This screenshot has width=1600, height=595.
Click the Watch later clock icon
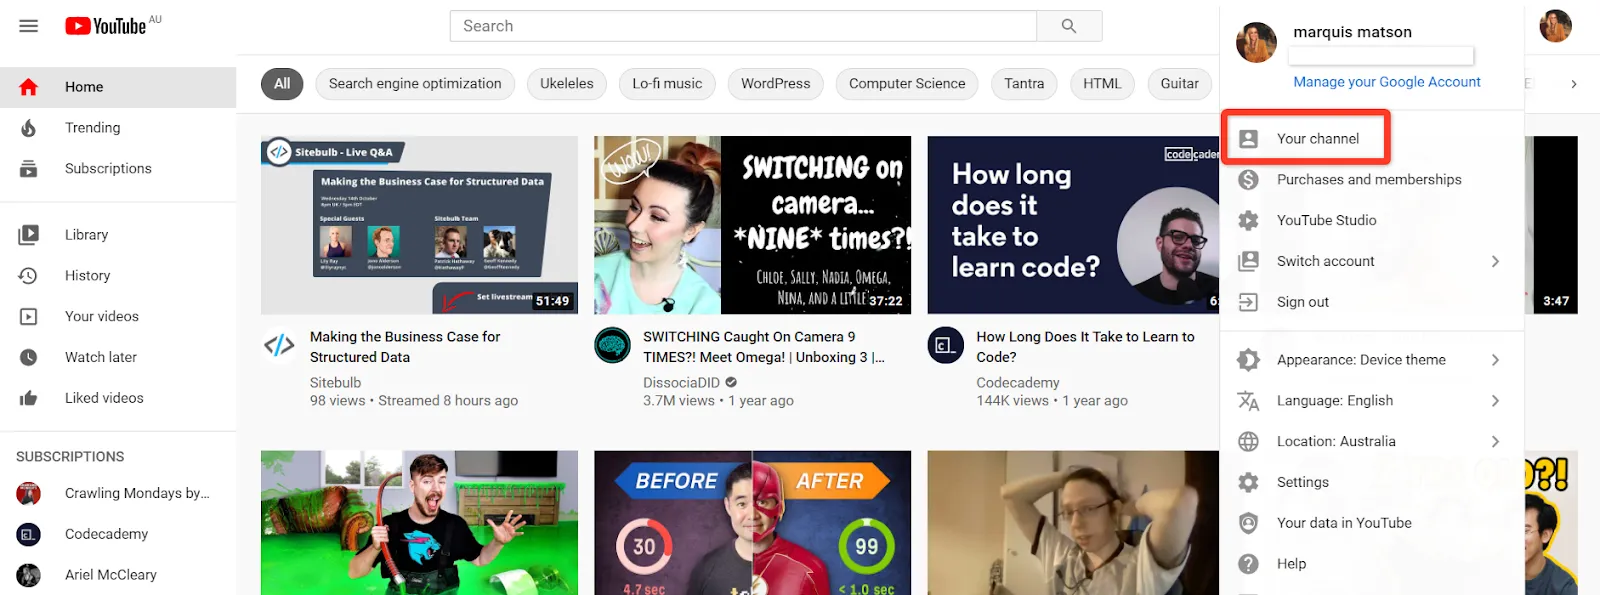pyautogui.click(x=28, y=357)
